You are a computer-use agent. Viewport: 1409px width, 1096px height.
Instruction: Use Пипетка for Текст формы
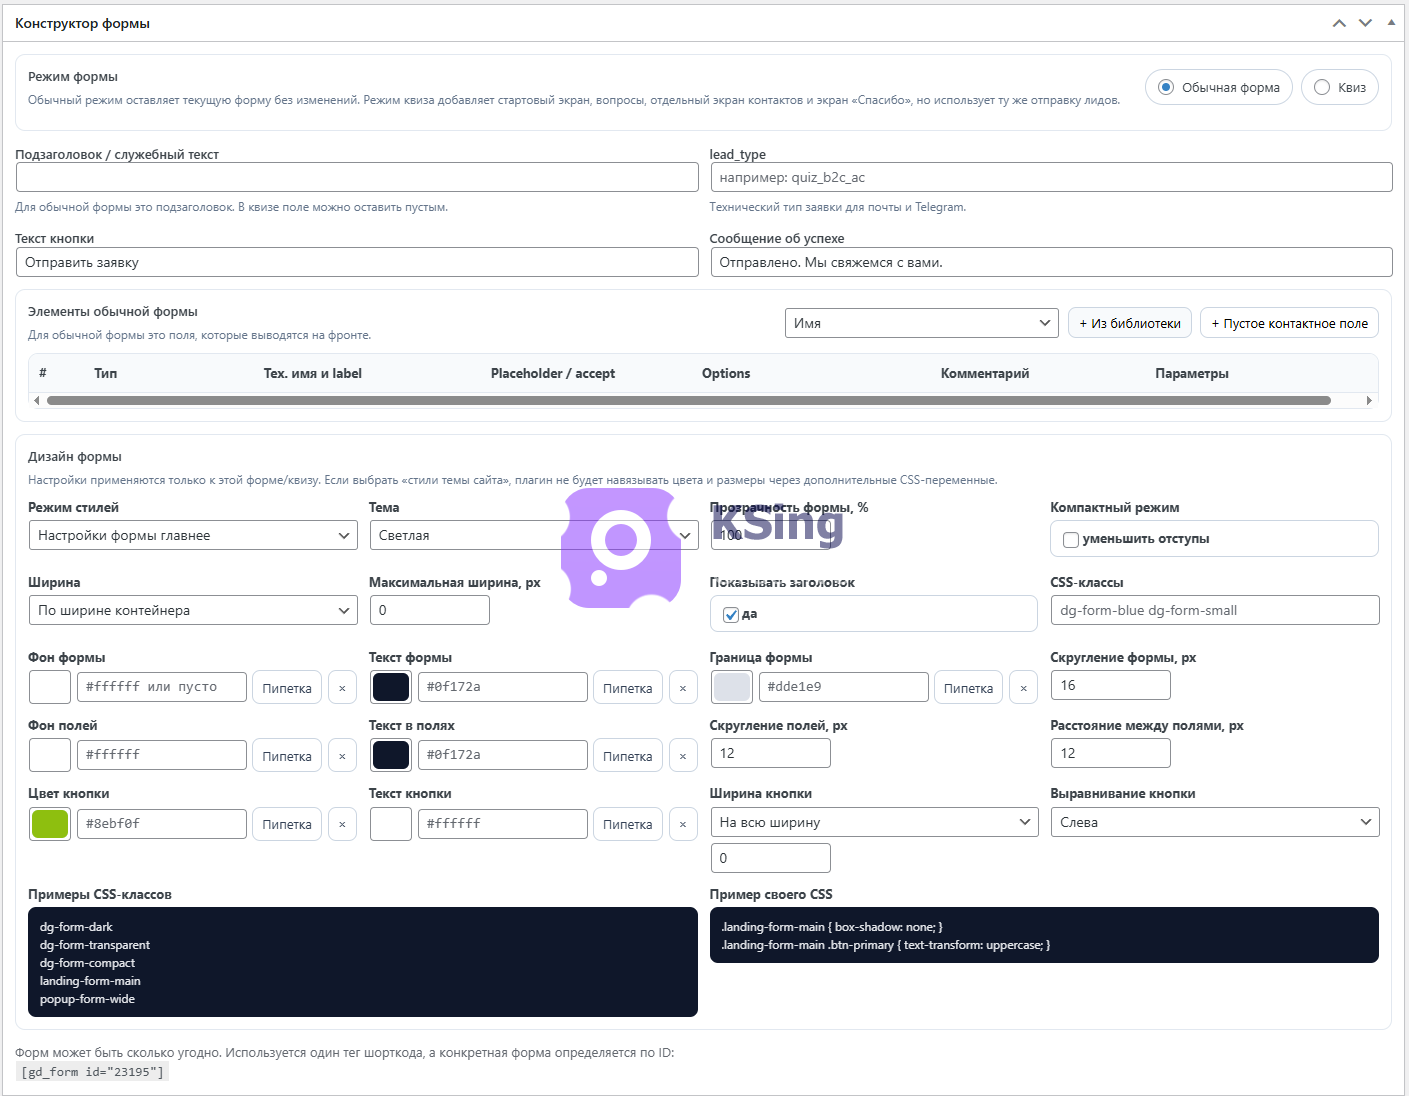(628, 688)
